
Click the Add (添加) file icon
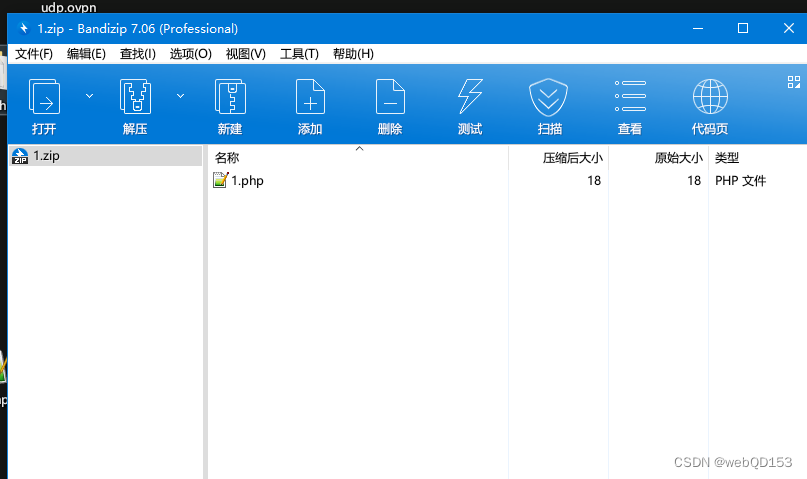click(x=310, y=97)
